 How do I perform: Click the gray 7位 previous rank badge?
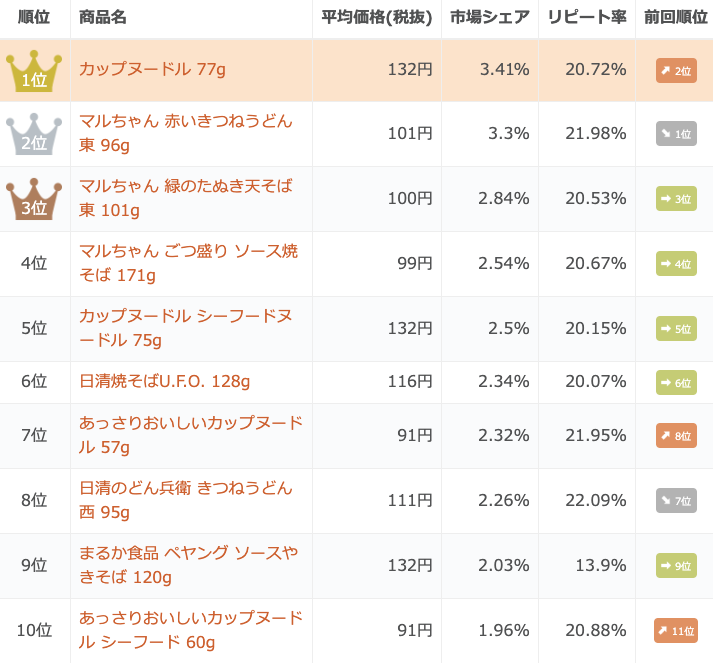[676, 501]
